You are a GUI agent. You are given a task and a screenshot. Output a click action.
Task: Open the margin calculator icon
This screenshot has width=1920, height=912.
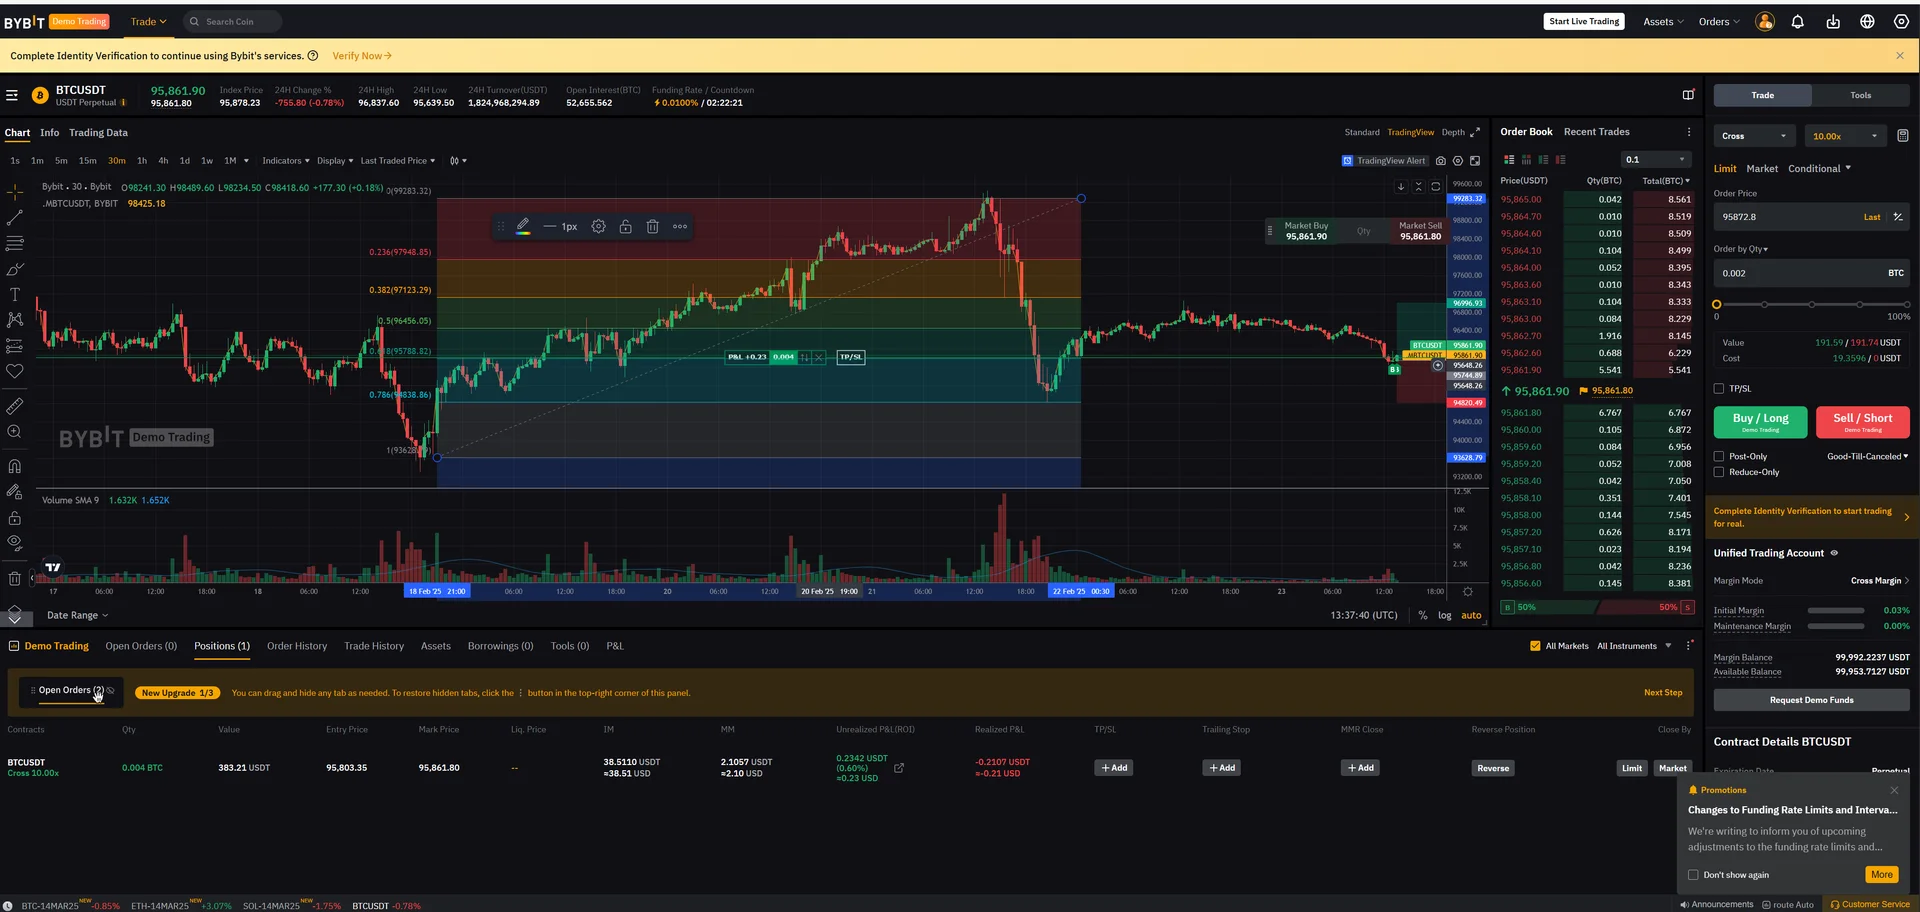(x=1903, y=136)
